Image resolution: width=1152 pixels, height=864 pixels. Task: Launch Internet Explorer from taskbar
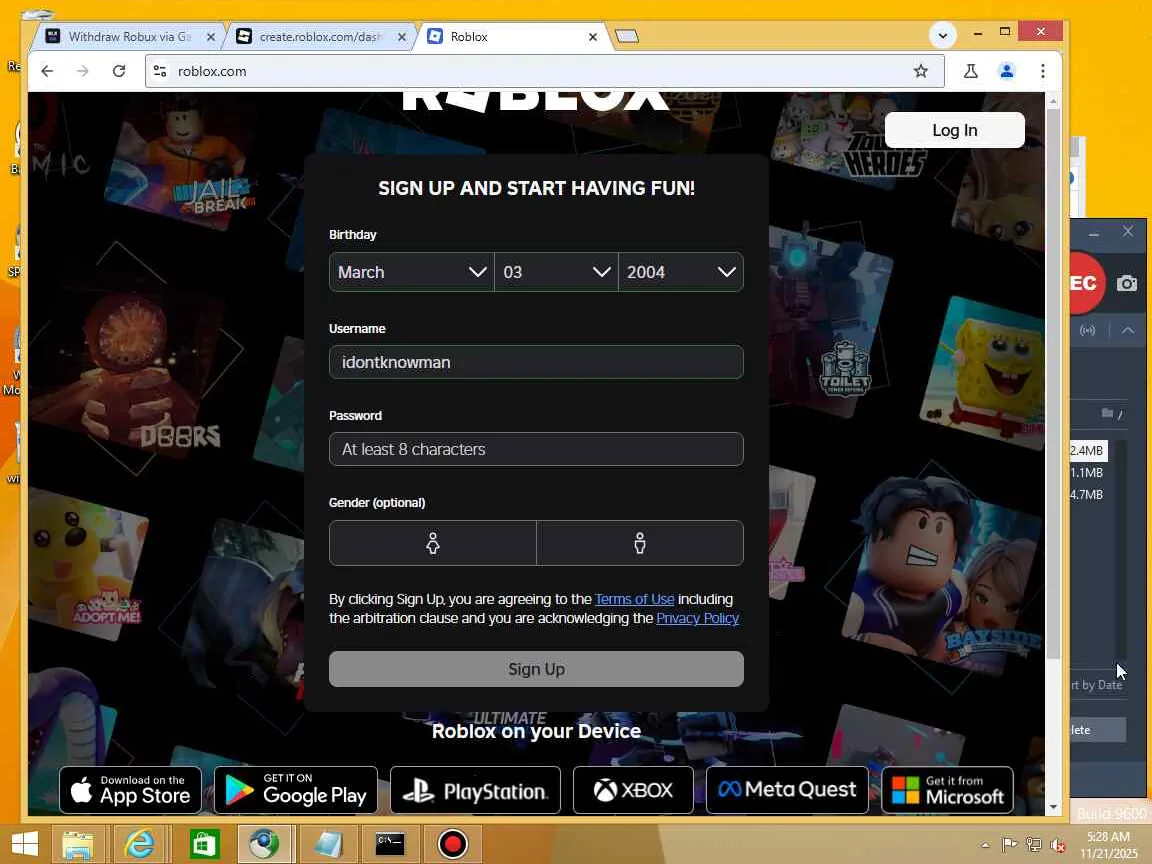pyautogui.click(x=139, y=844)
